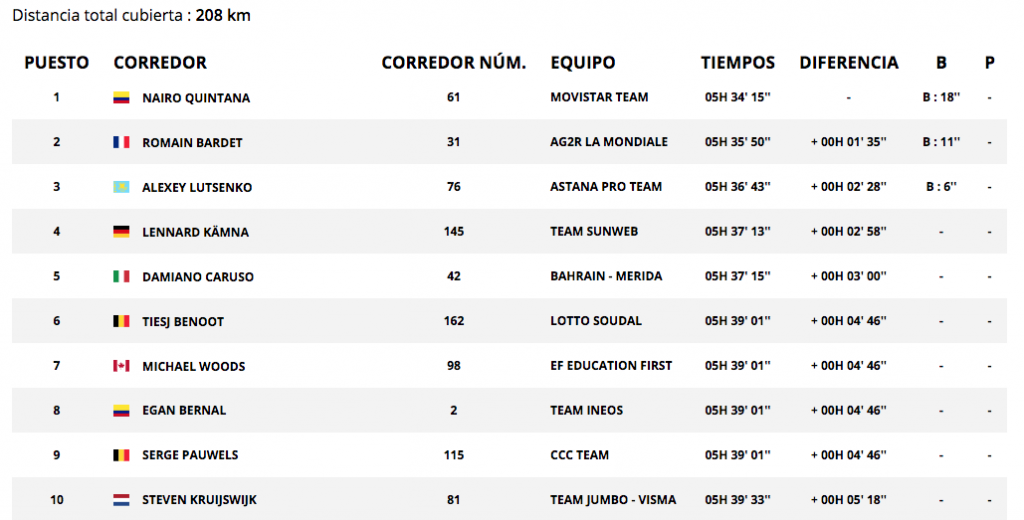Open rider Egan Bernal's name

coord(184,410)
